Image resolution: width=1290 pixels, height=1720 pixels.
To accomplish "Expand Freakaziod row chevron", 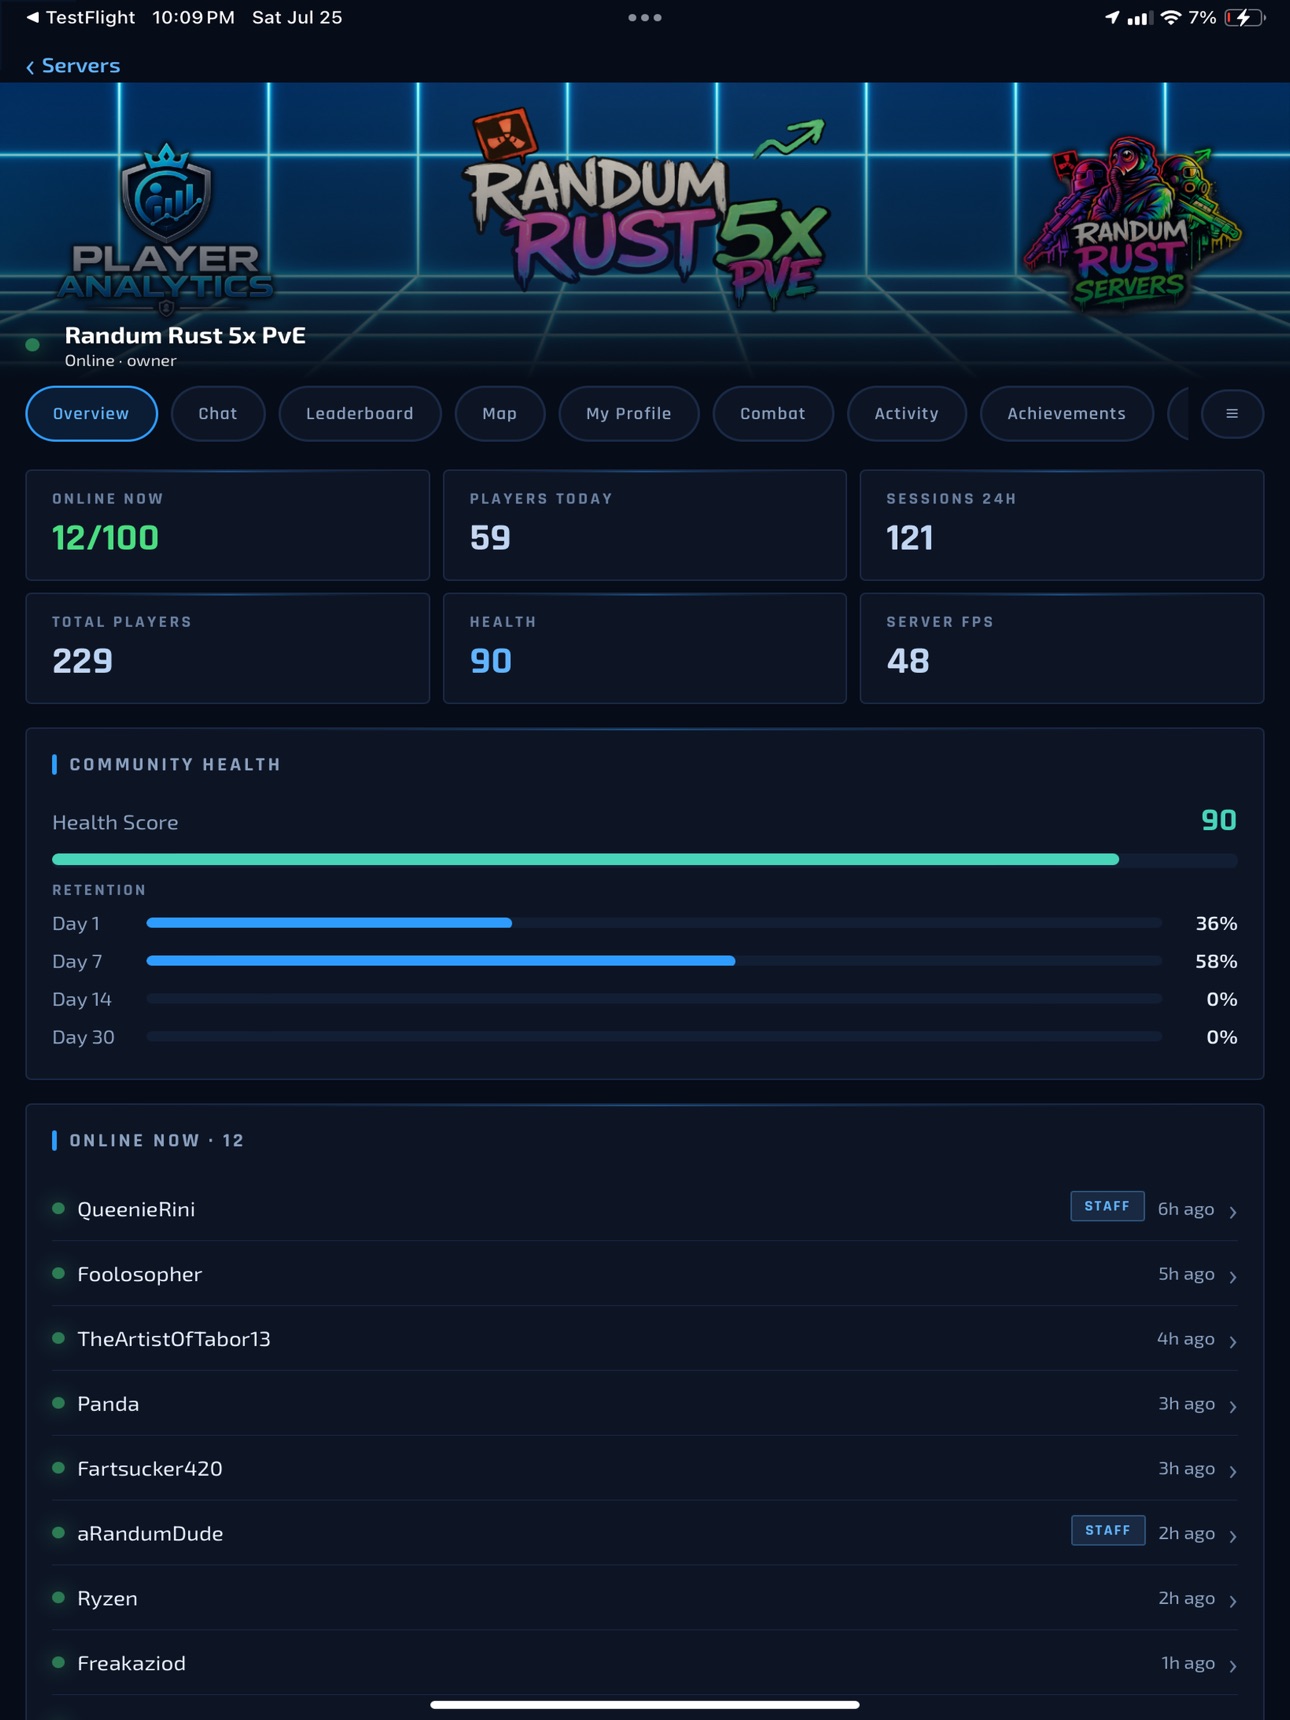I will [1233, 1666].
